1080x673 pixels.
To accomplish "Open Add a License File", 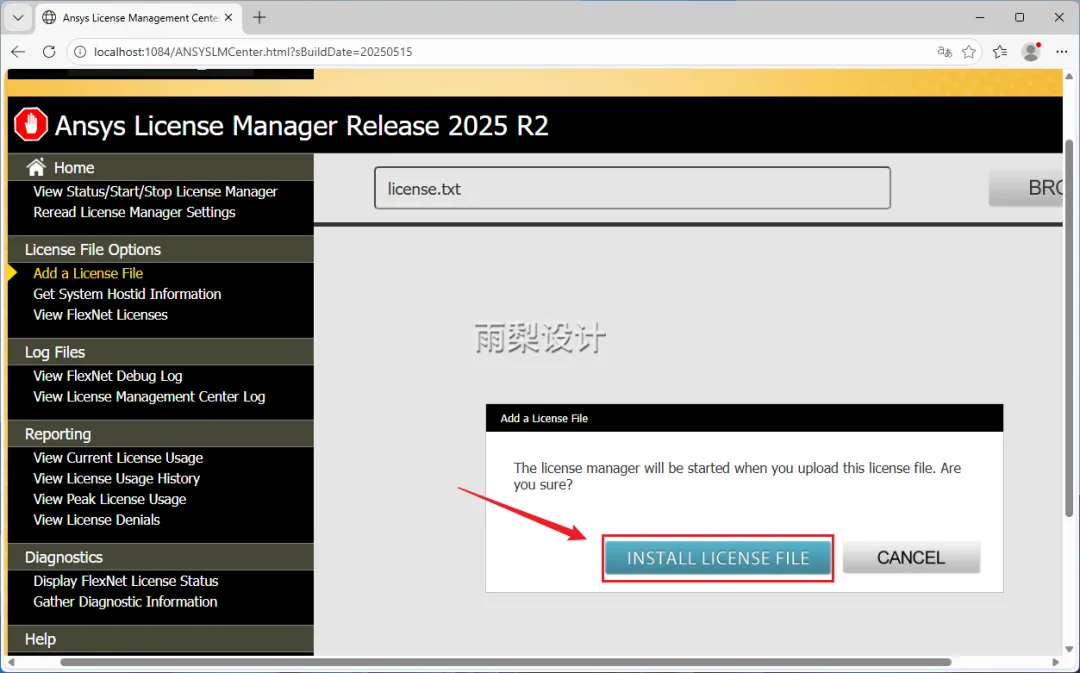I will coord(88,273).
